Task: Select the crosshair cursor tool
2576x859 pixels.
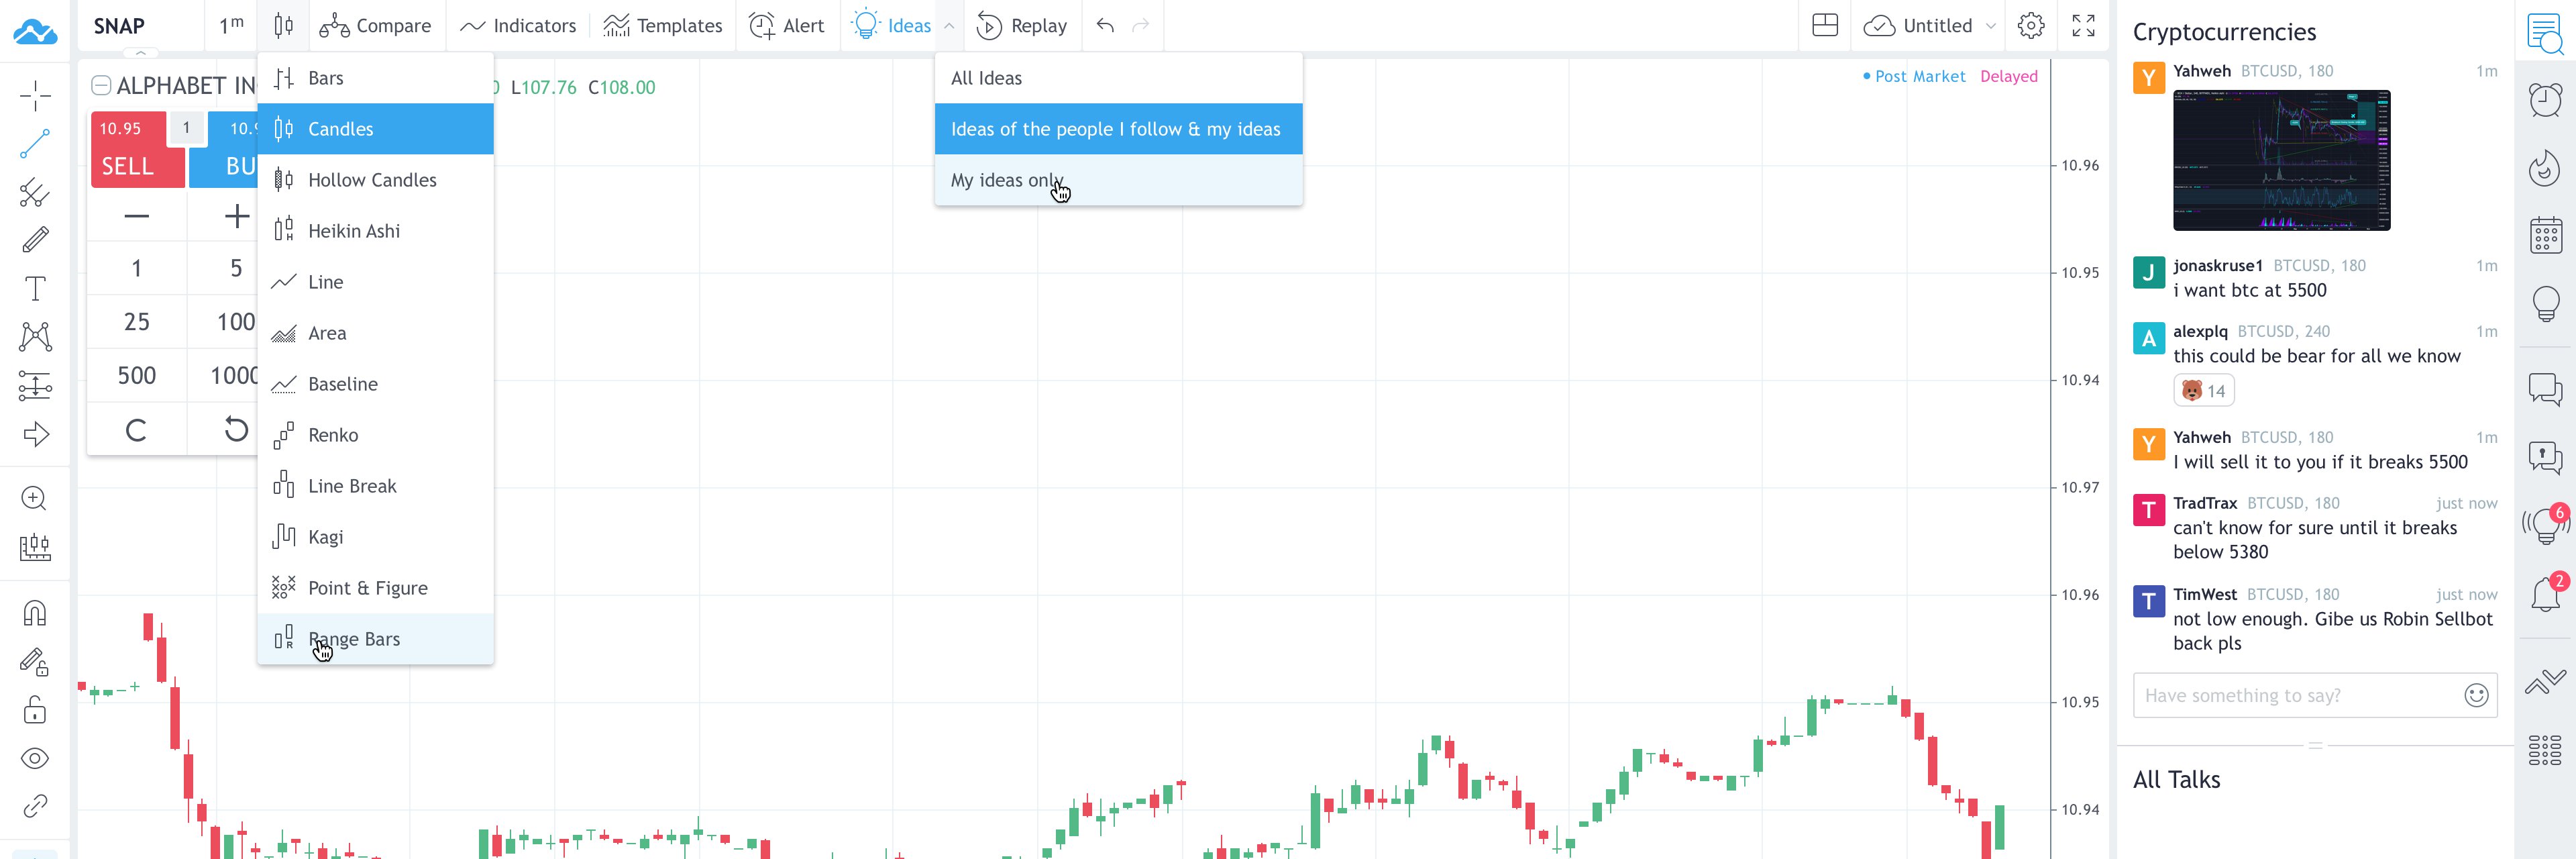Action: (35, 96)
